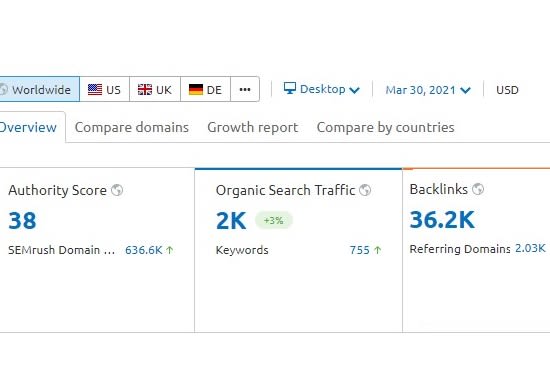
Task: Click the USD currency label
Action: tap(507, 90)
